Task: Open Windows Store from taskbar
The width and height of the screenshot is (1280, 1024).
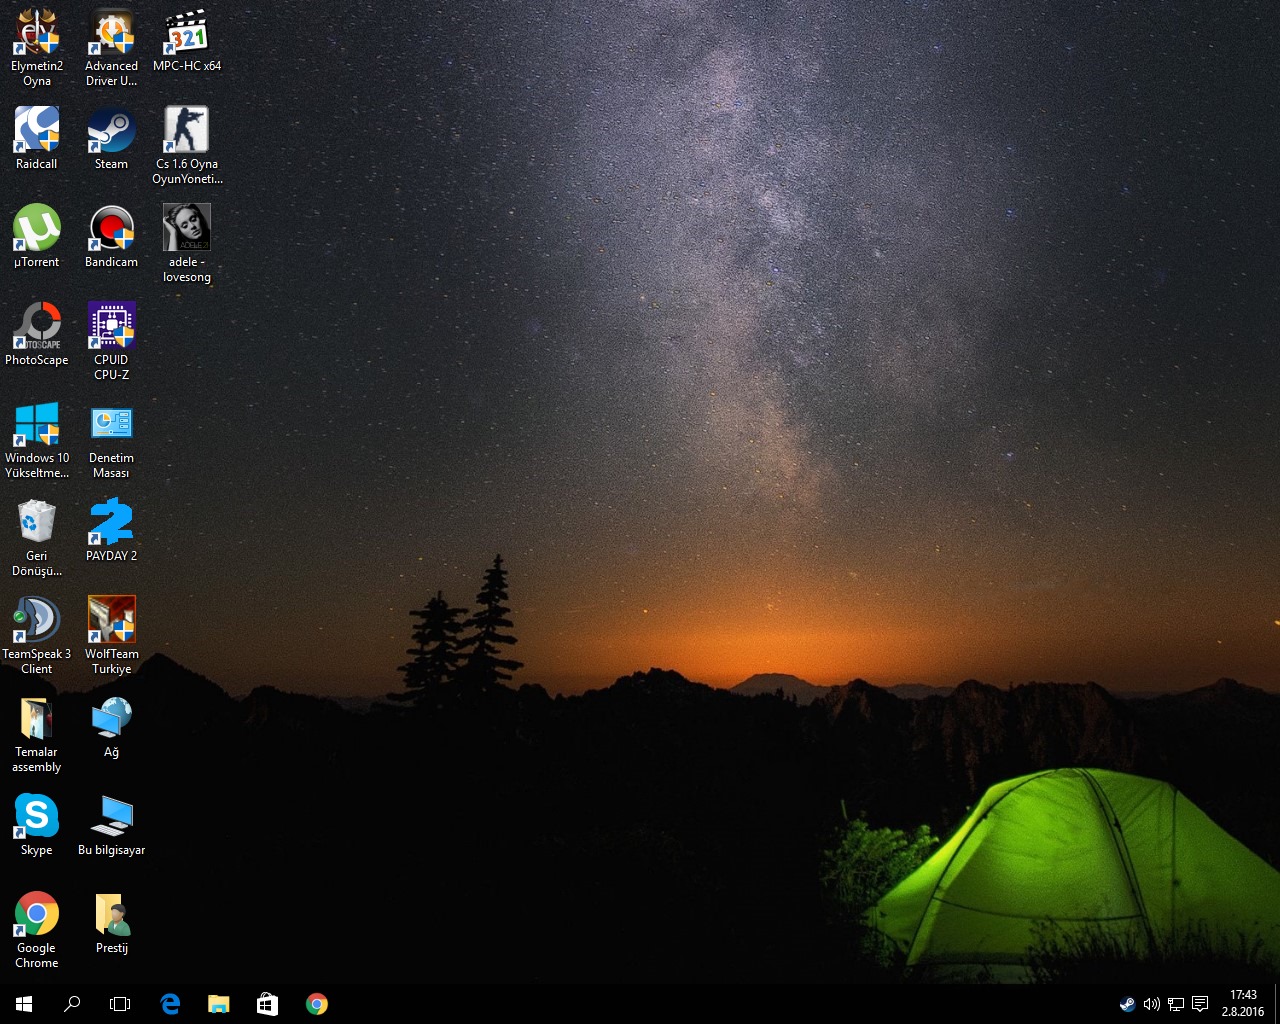Action: point(267,1004)
